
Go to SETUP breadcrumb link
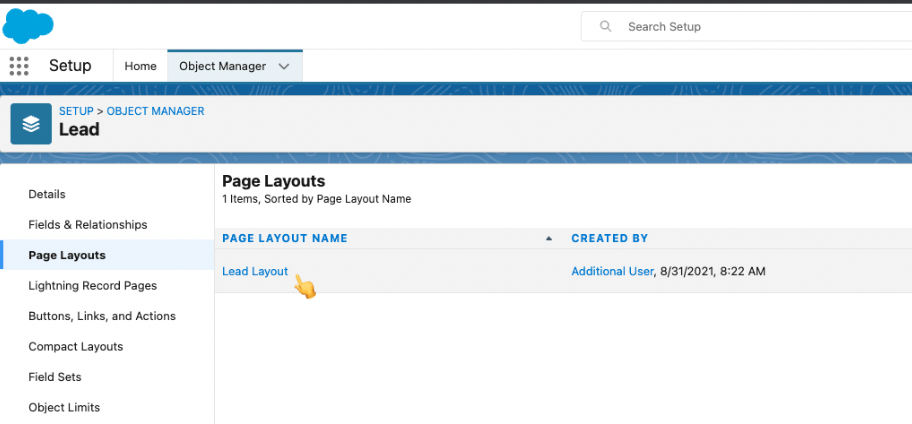(x=76, y=111)
